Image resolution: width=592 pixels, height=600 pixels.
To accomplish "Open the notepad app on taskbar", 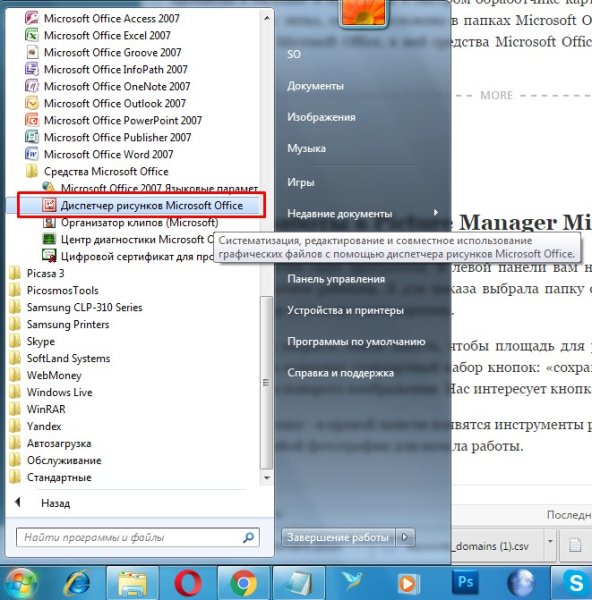I will click(x=299, y=583).
